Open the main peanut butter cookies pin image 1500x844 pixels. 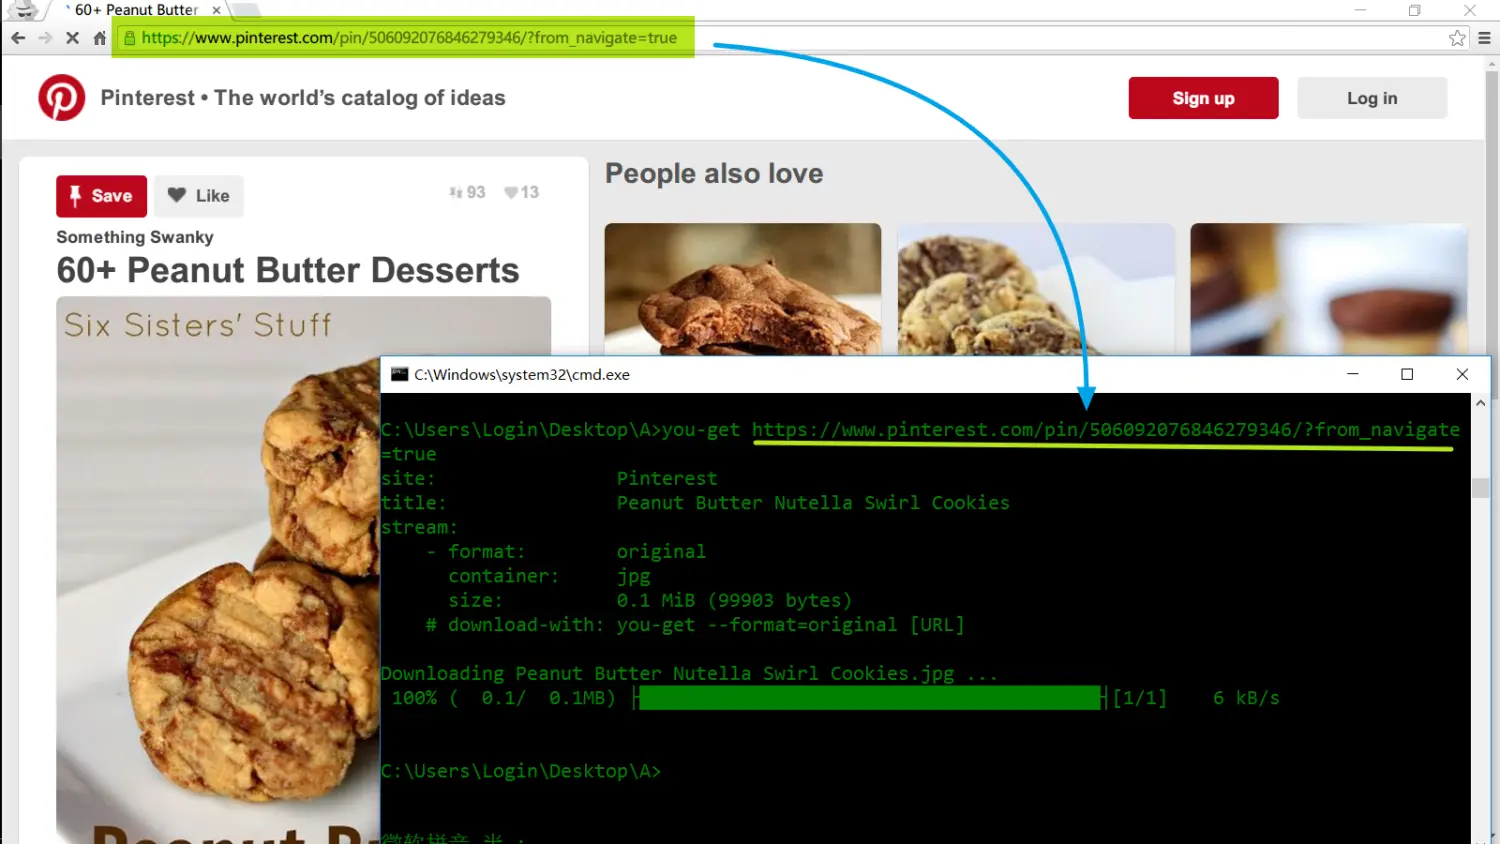[x=218, y=570]
